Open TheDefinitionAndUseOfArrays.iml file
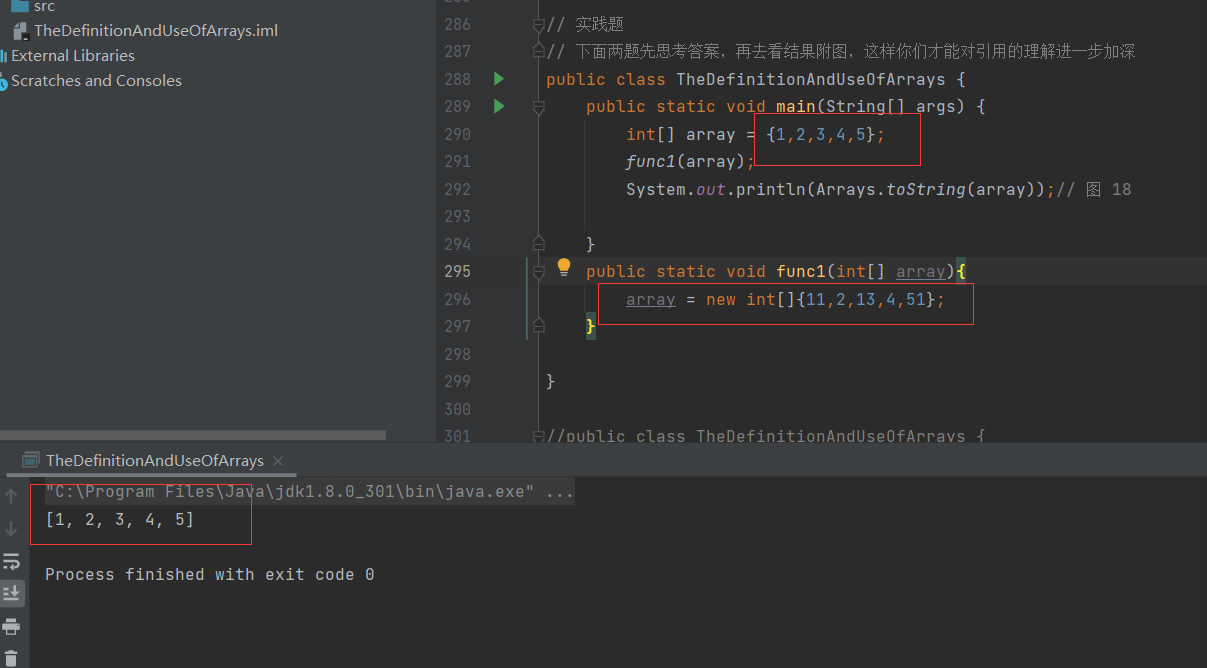1207x668 pixels. click(x=155, y=31)
